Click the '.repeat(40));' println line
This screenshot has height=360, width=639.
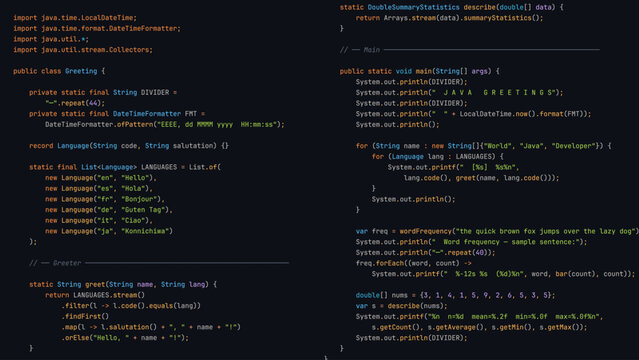click(x=425, y=252)
